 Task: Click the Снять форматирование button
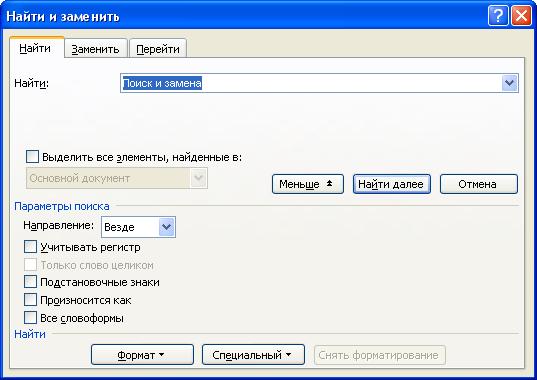pos(379,355)
